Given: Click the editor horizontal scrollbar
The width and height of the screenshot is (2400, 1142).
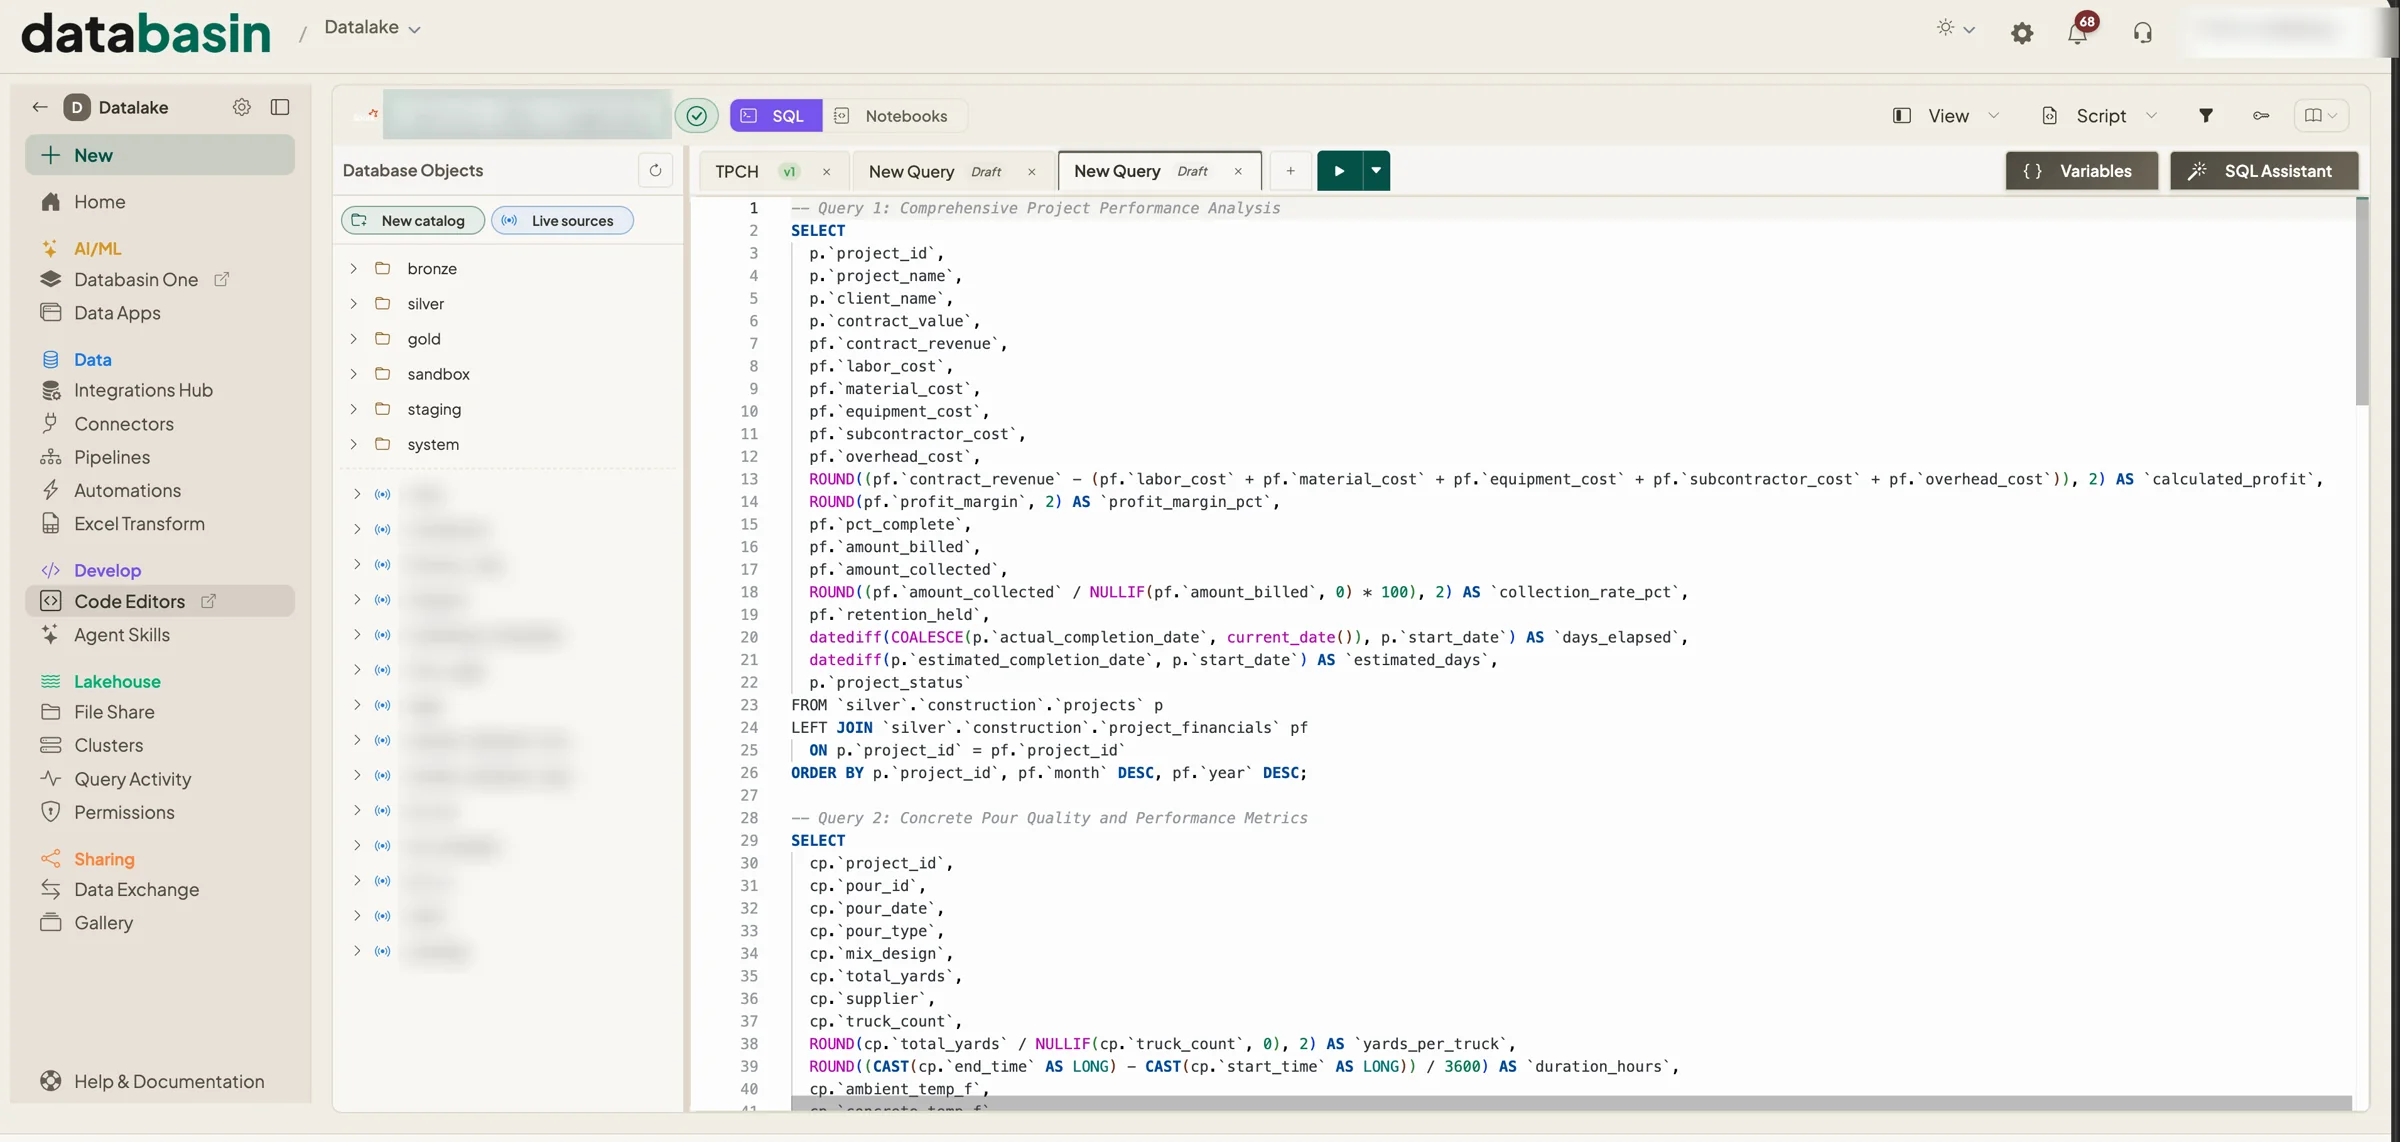Looking at the screenshot, I should point(1571,1103).
